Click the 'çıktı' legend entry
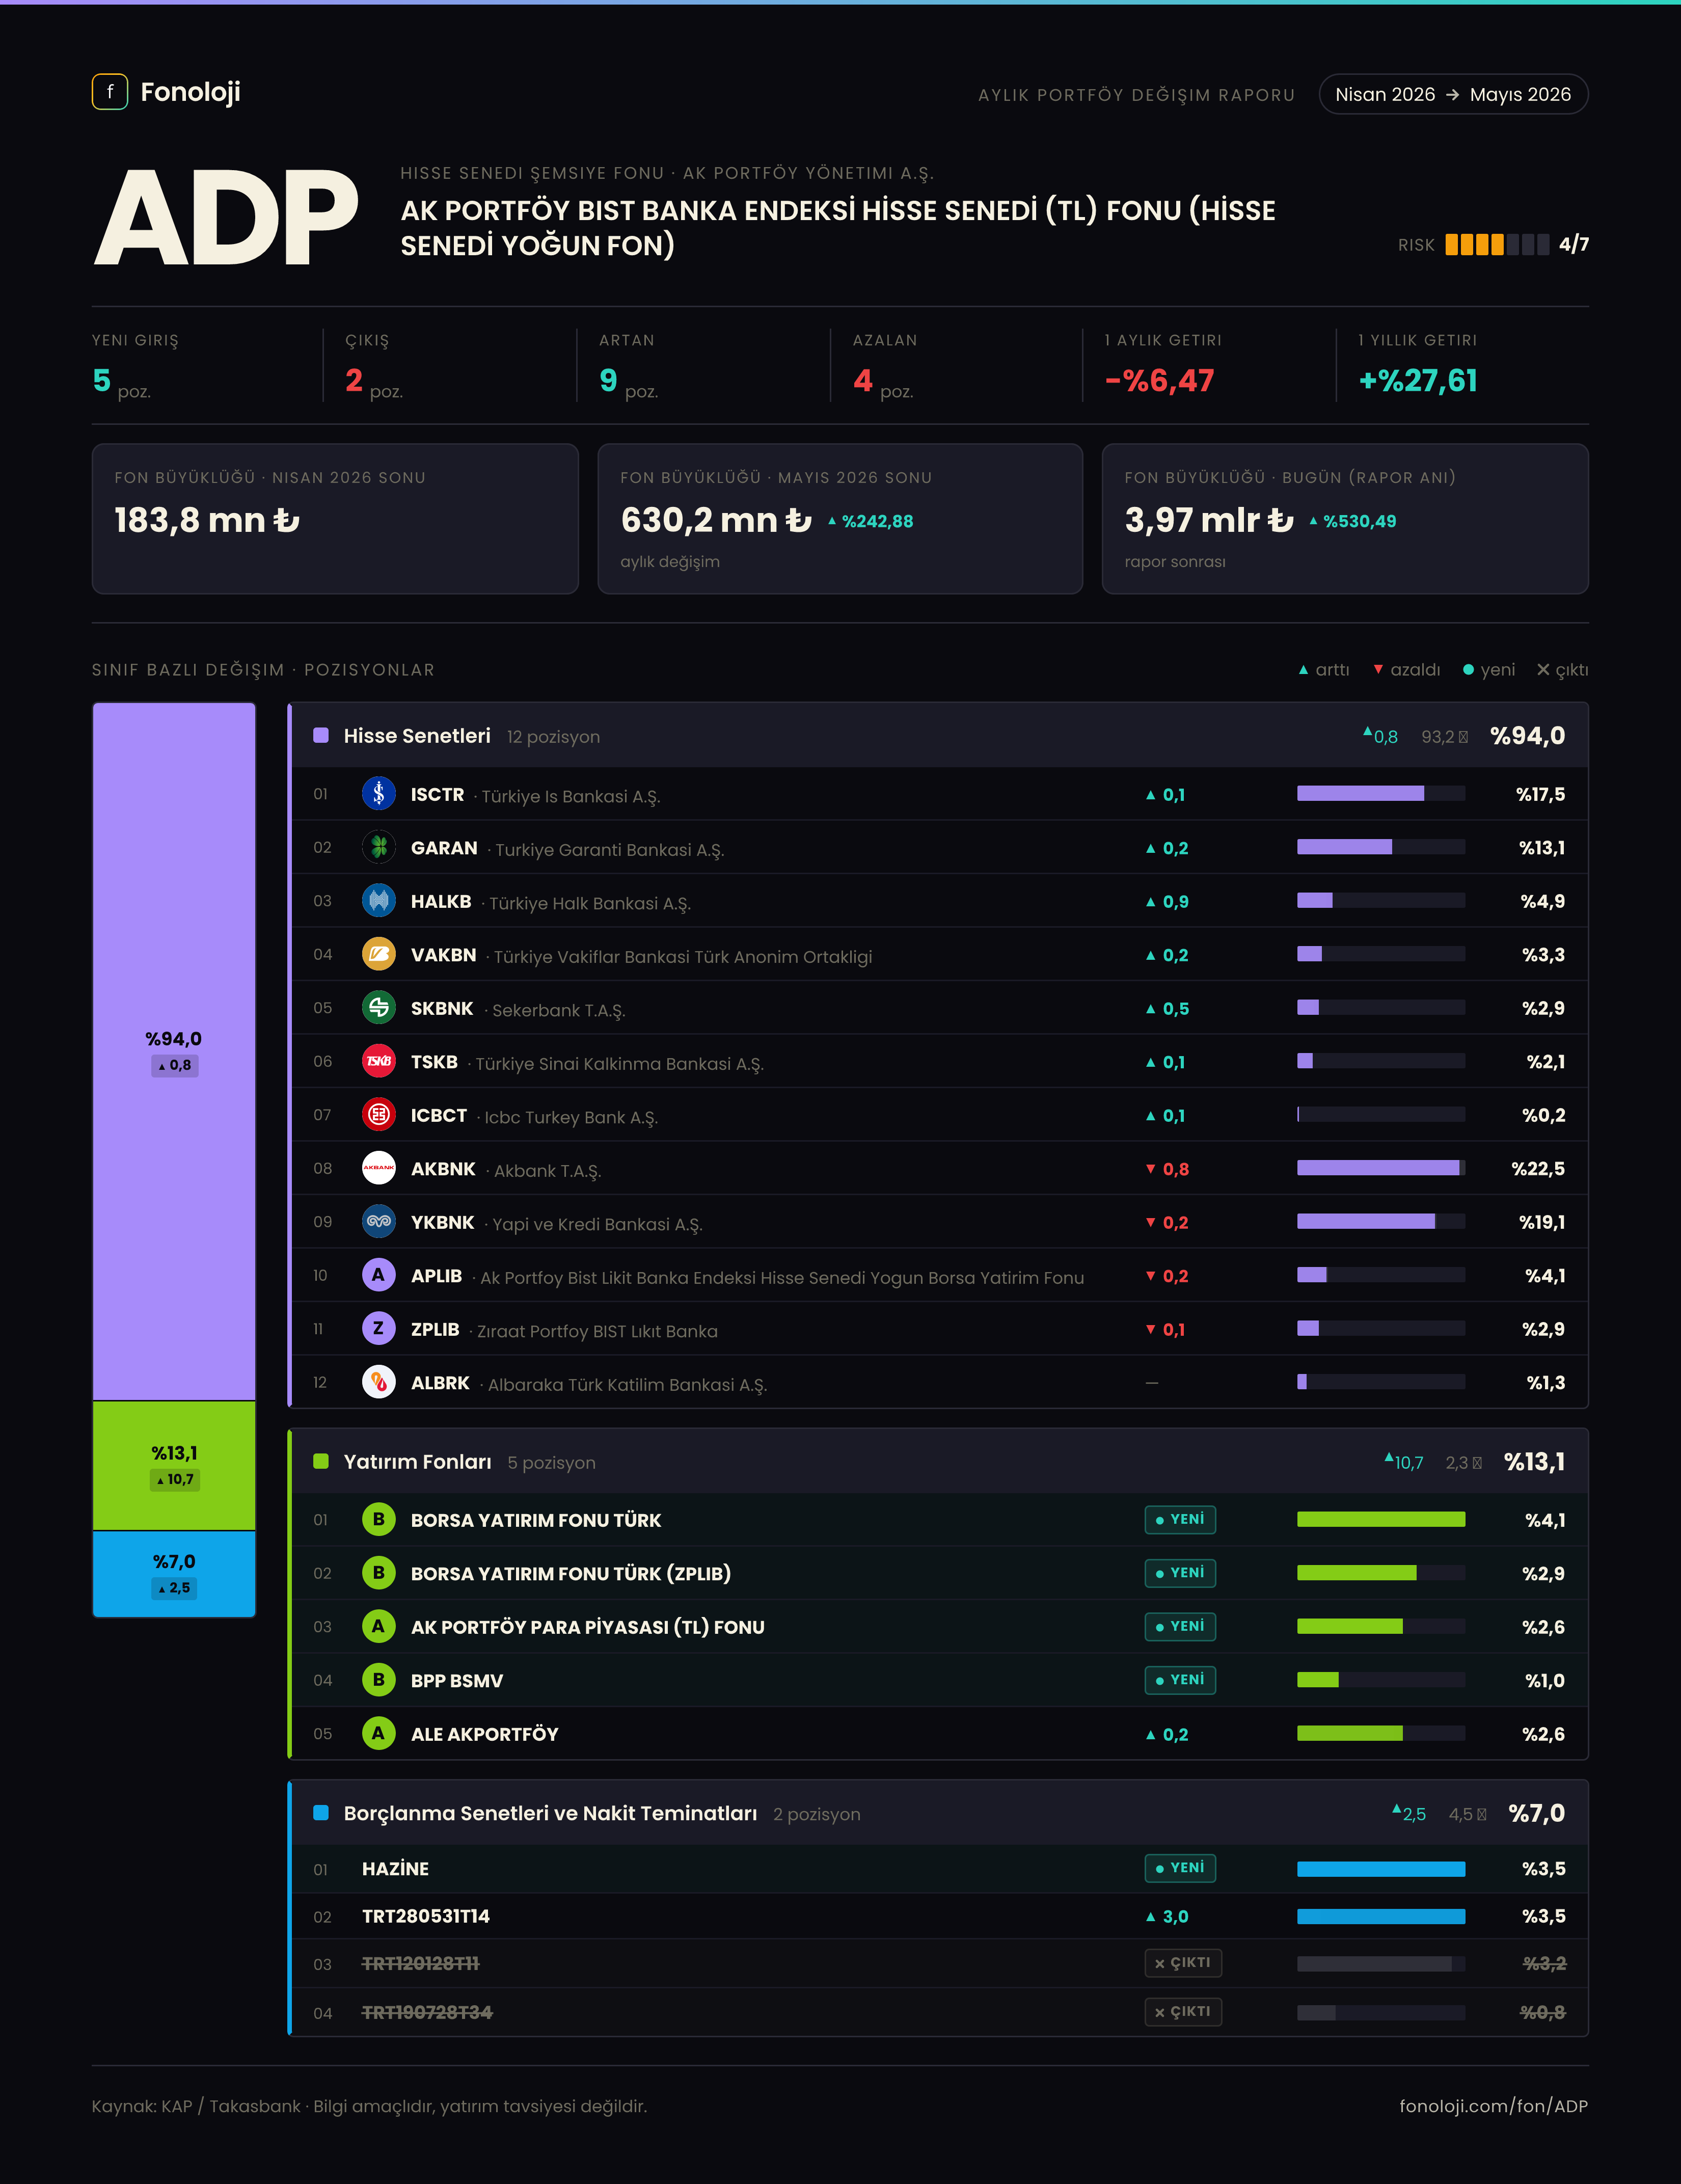Screen dimensions: 1681x2184 (x=1562, y=670)
